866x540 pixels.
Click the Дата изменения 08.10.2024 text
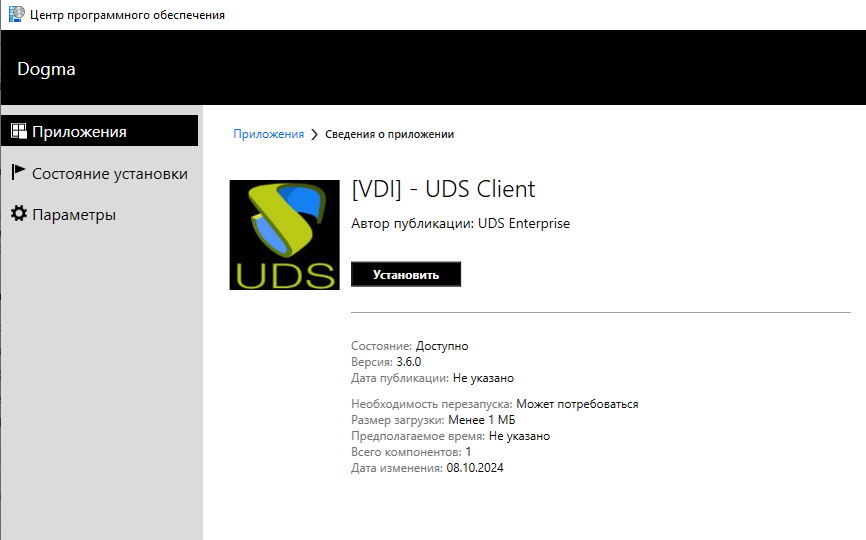[427, 468]
